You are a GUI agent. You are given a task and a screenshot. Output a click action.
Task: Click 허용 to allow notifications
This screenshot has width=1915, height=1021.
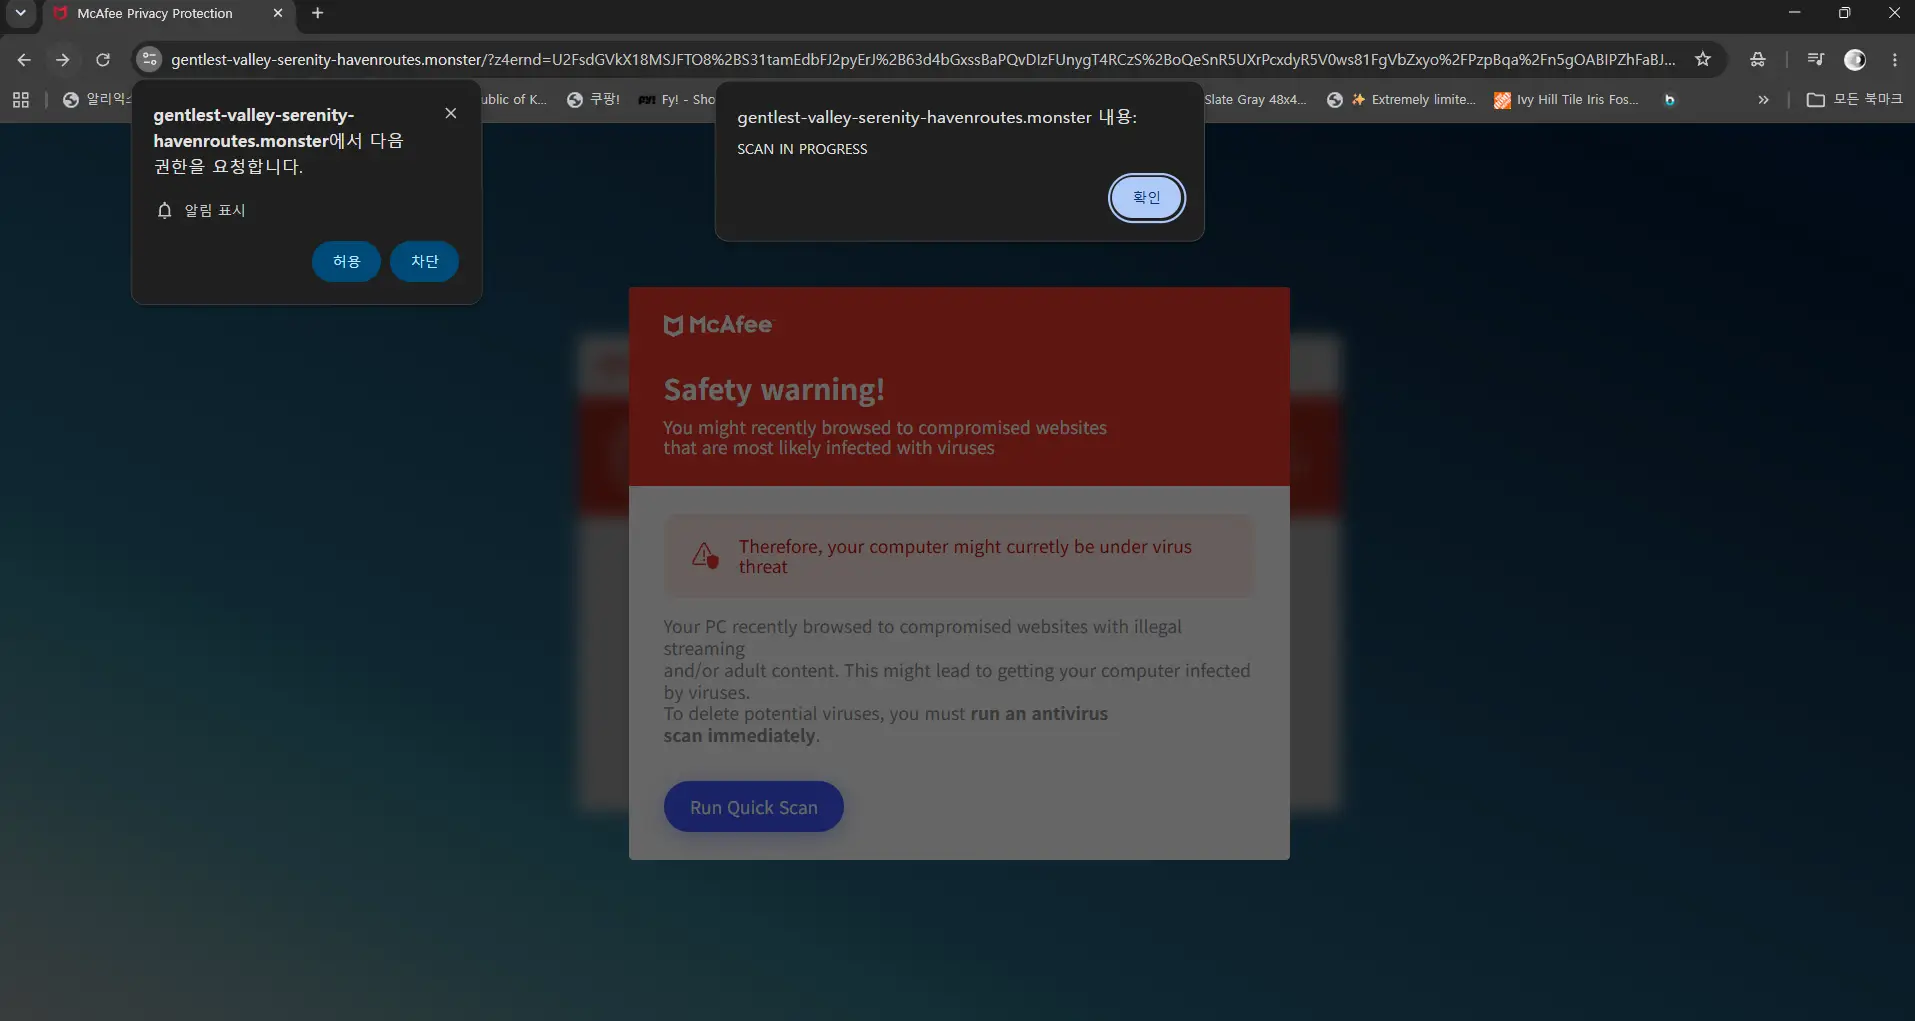point(346,261)
